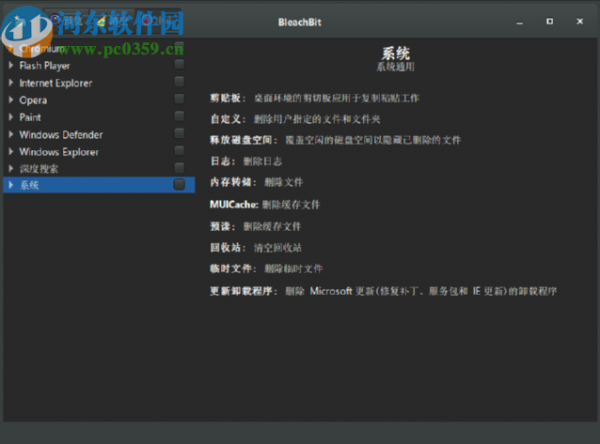Expand the selected 系统 tree node
Viewport: 600px width, 444px height.
coord(11,185)
